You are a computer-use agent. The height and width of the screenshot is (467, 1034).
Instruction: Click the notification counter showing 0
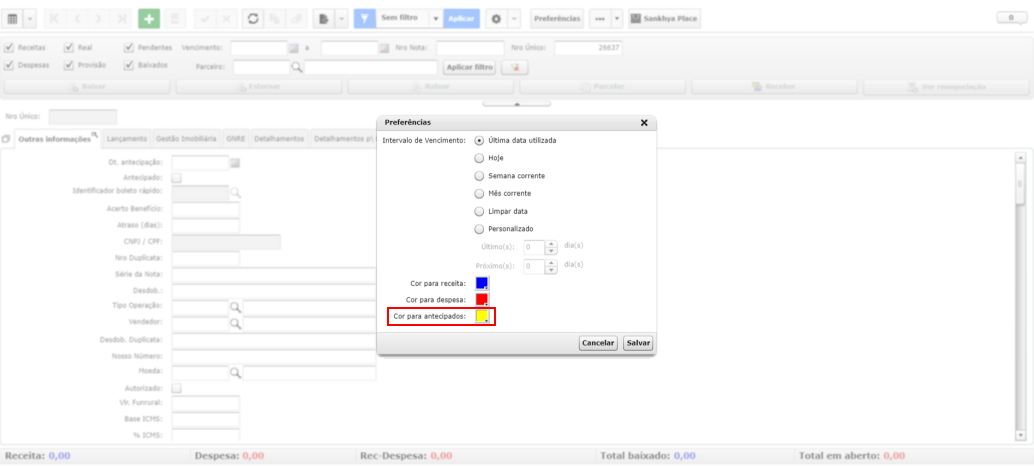pos(1011,18)
